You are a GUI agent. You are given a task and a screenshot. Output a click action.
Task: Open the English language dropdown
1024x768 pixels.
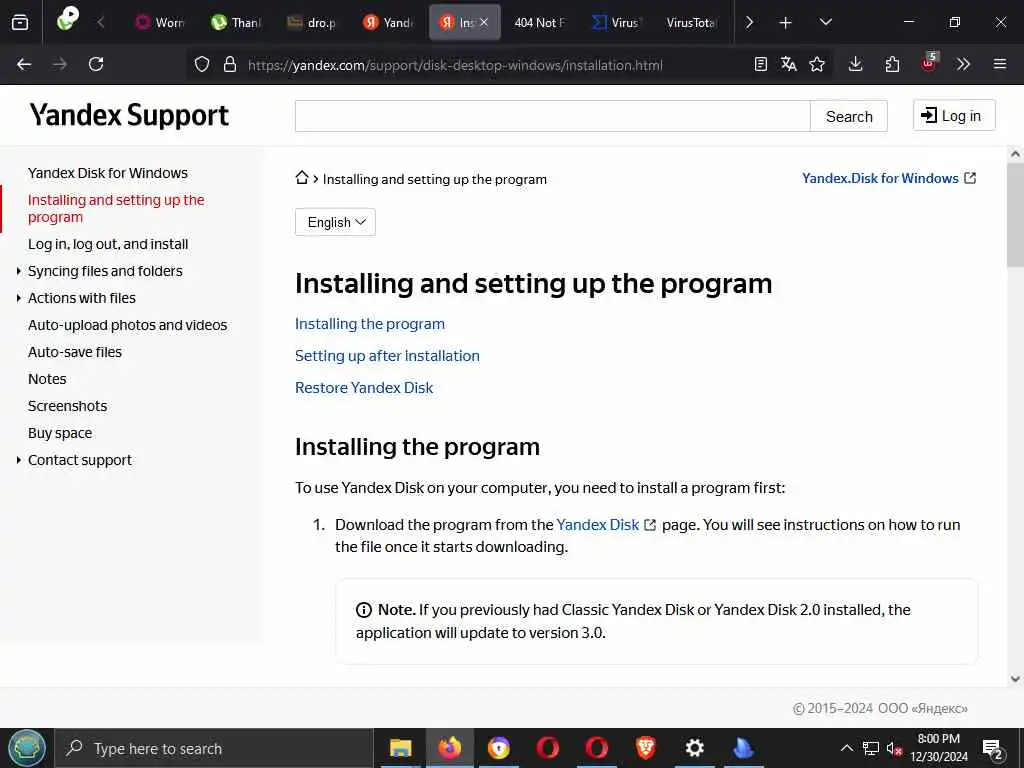[335, 222]
